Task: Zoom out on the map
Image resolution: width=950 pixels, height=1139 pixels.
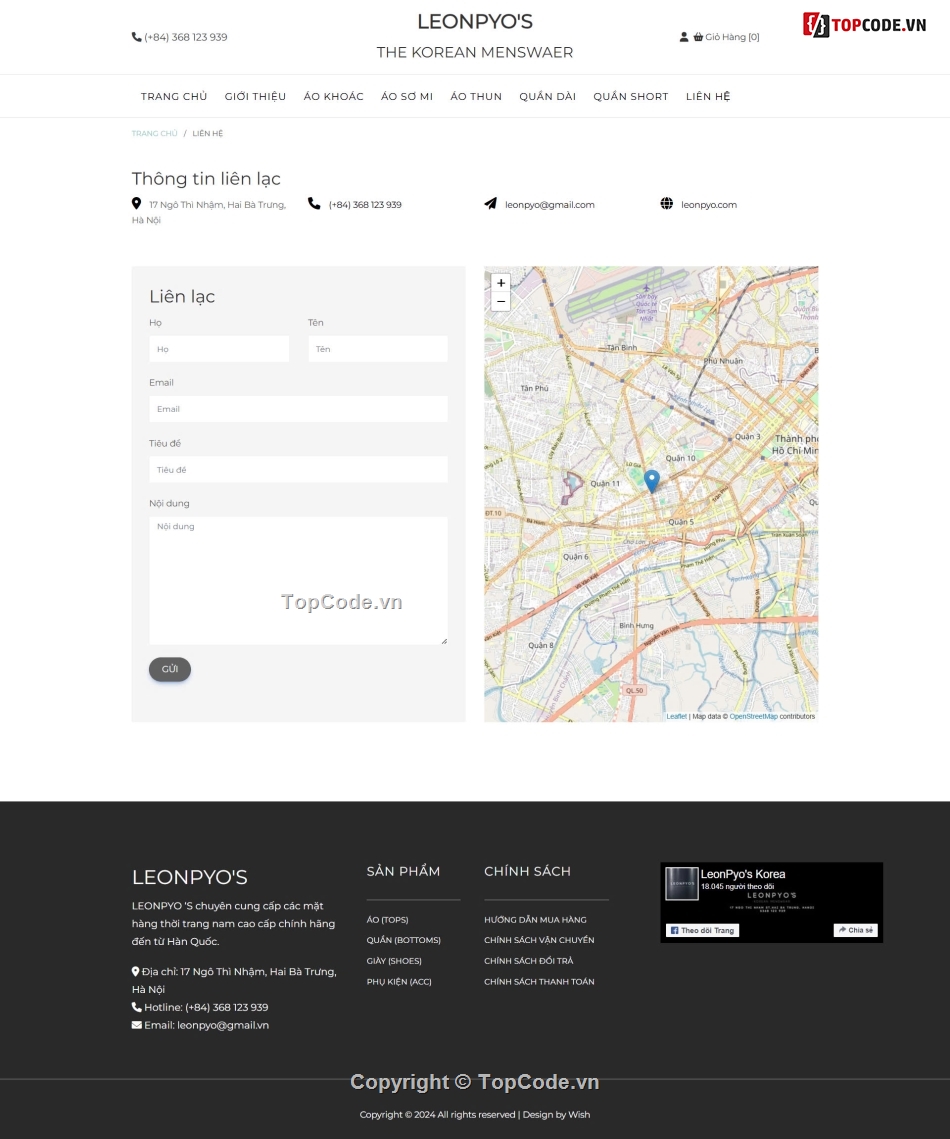Action: [x=500, y=301]
